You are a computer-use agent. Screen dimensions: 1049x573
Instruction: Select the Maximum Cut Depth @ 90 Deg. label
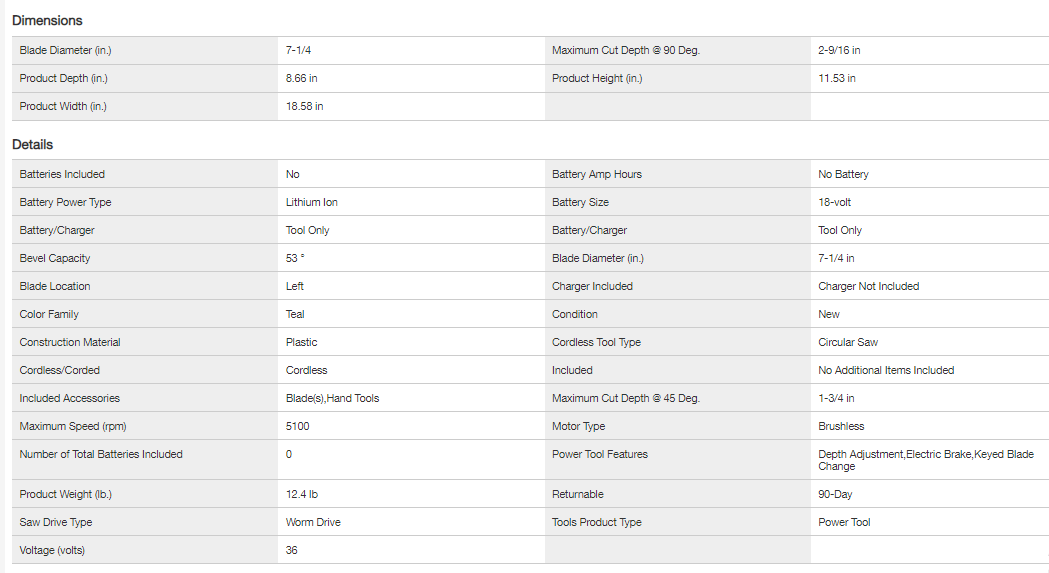point(625,50)
